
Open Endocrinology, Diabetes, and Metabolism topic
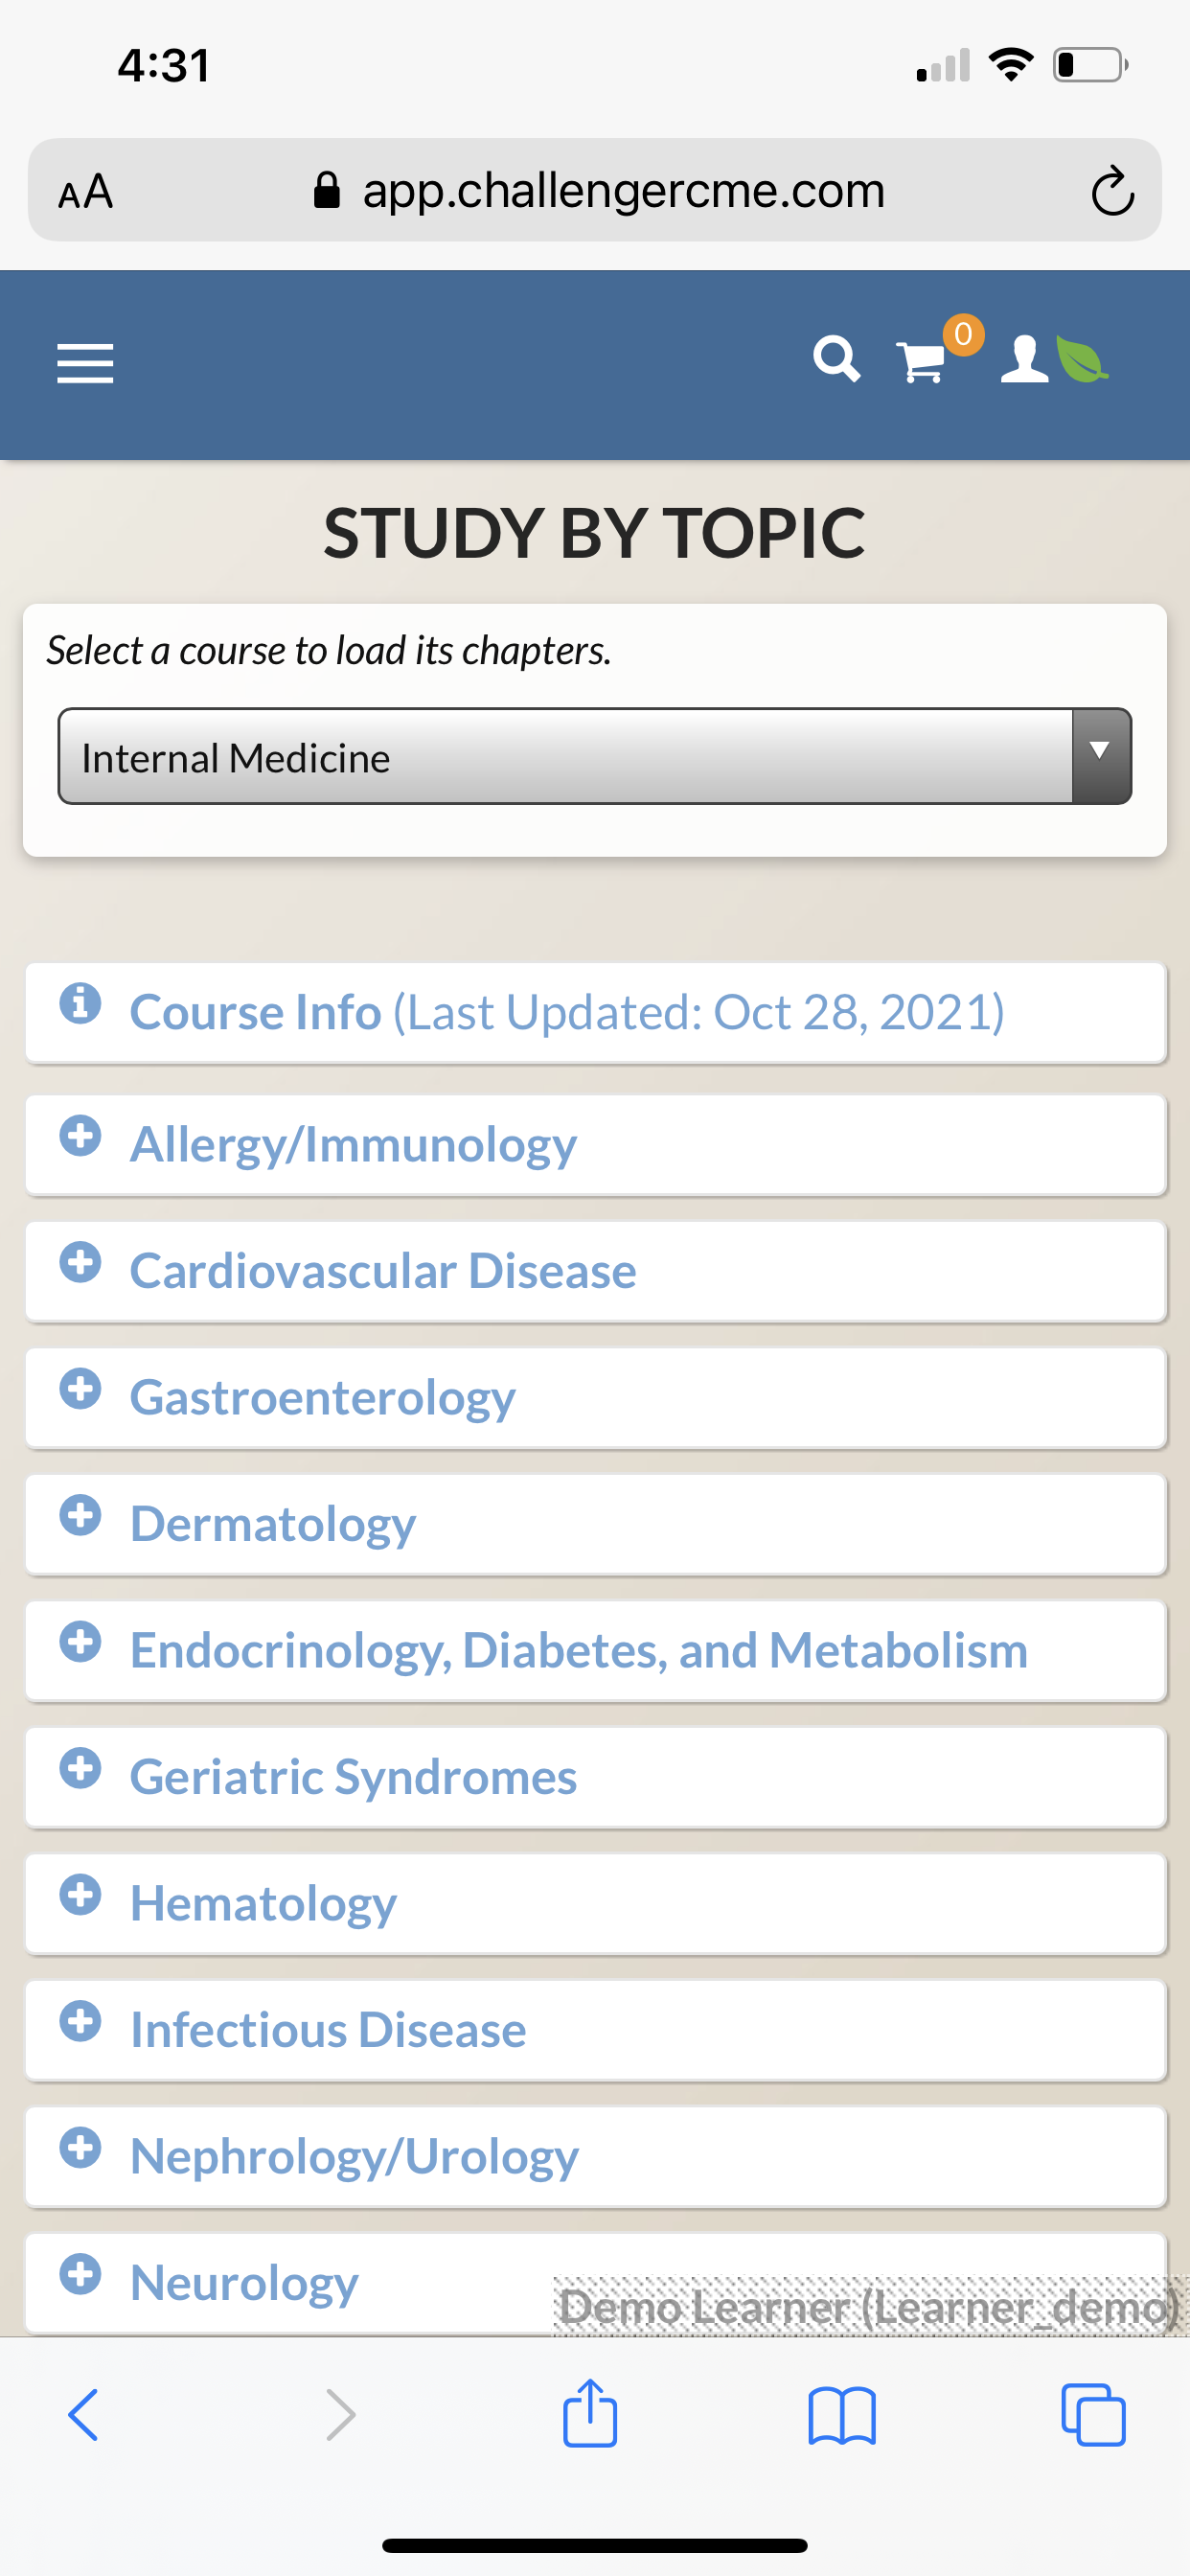596,1651
